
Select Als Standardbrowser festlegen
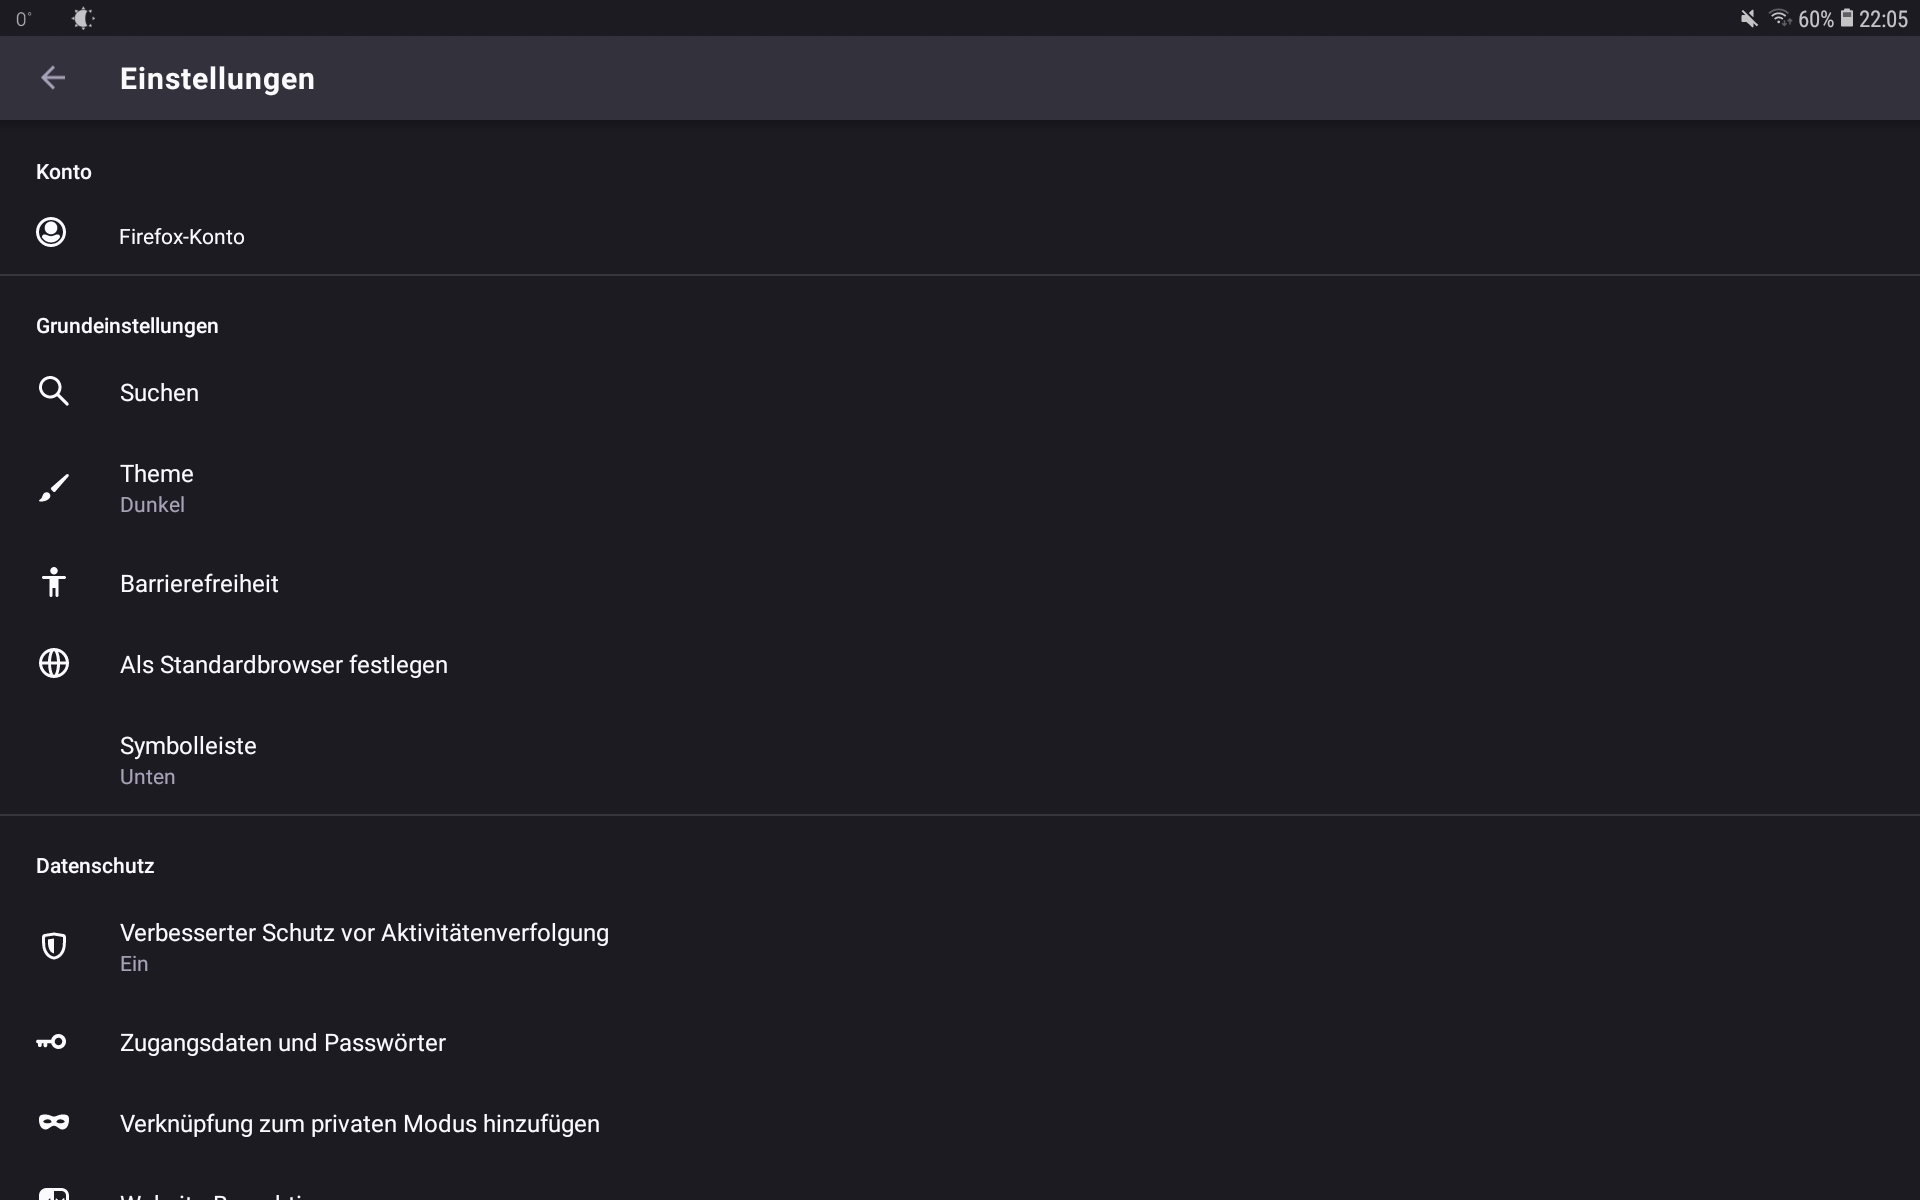click(x=284, y=665)
